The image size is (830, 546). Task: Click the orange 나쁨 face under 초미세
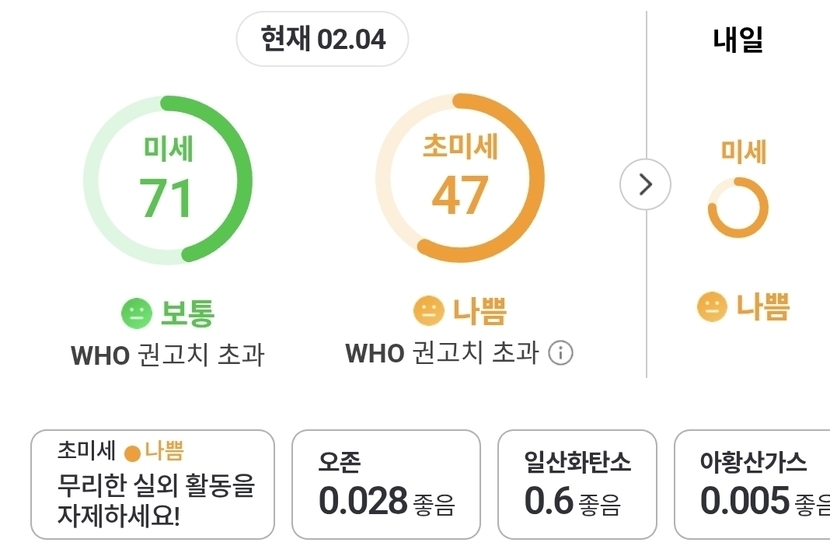(428, 313)
